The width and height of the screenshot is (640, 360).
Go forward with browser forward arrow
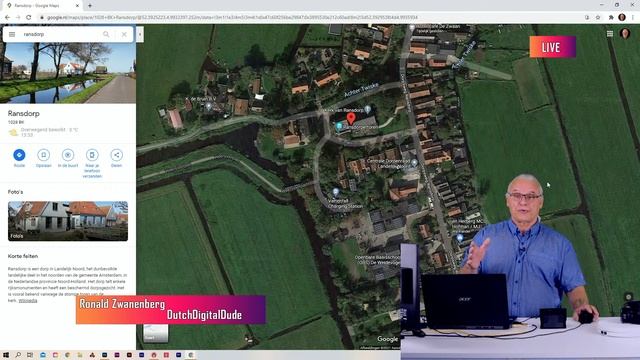click(18, 17)
